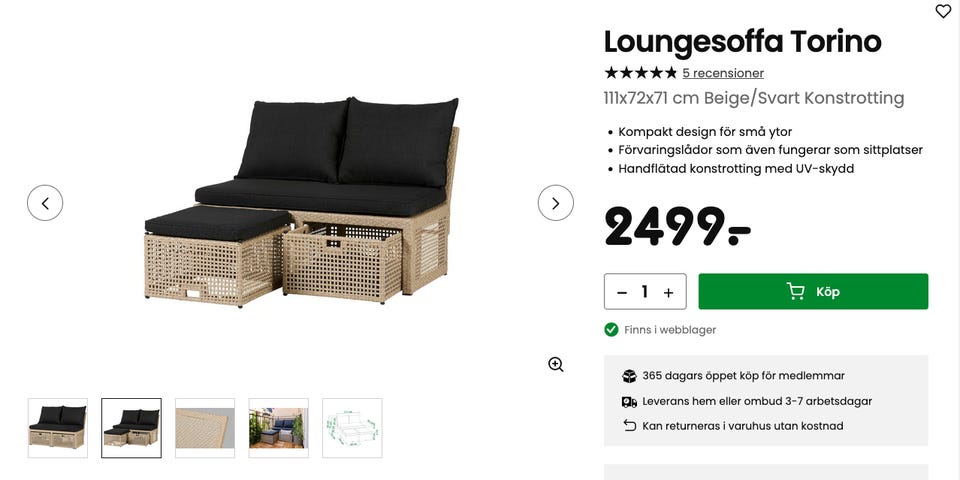Increase quantity with plus button
The image size is (960, 480).
click(668, 292)
